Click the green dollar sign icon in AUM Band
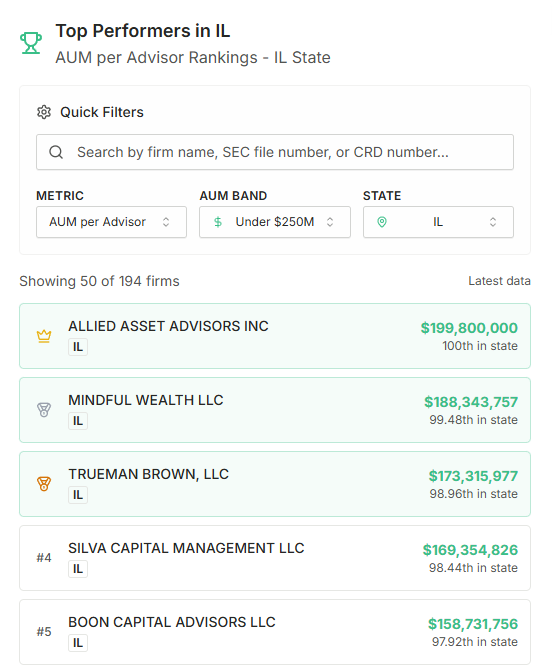 218,222
